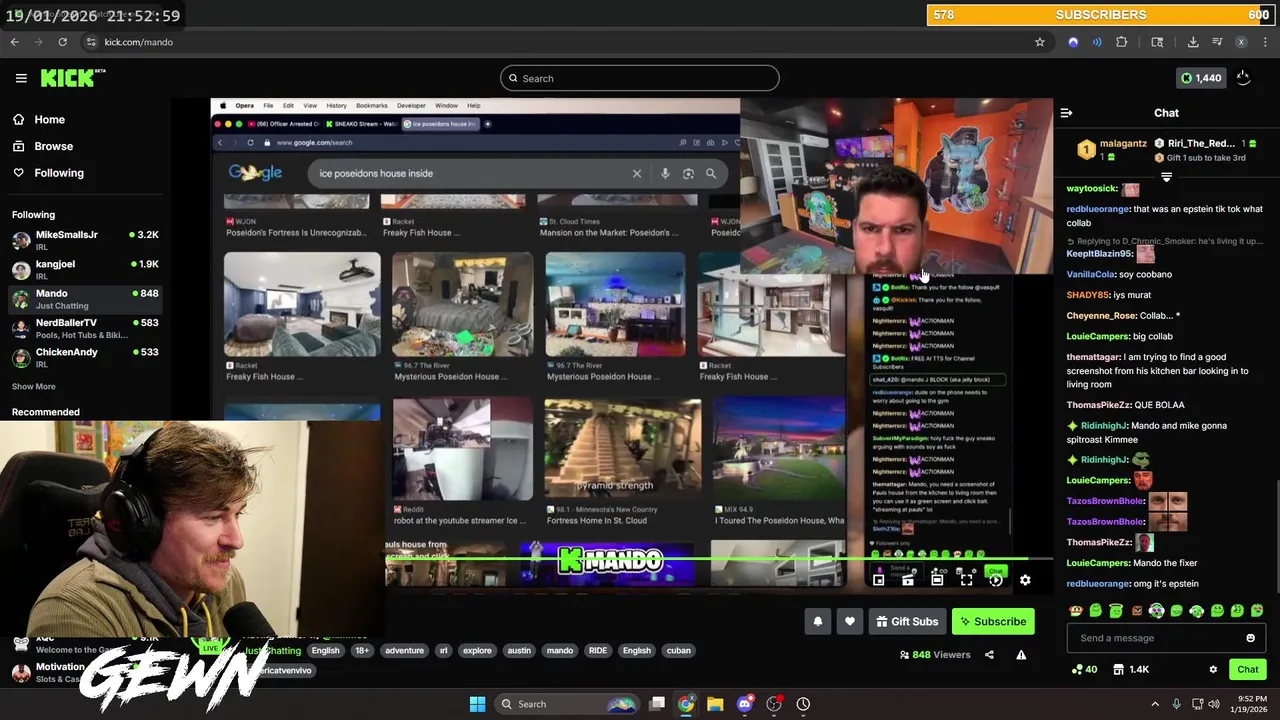Open Windows Start menu
This screenshot has width=1280, height=720.
coord(477,704)
